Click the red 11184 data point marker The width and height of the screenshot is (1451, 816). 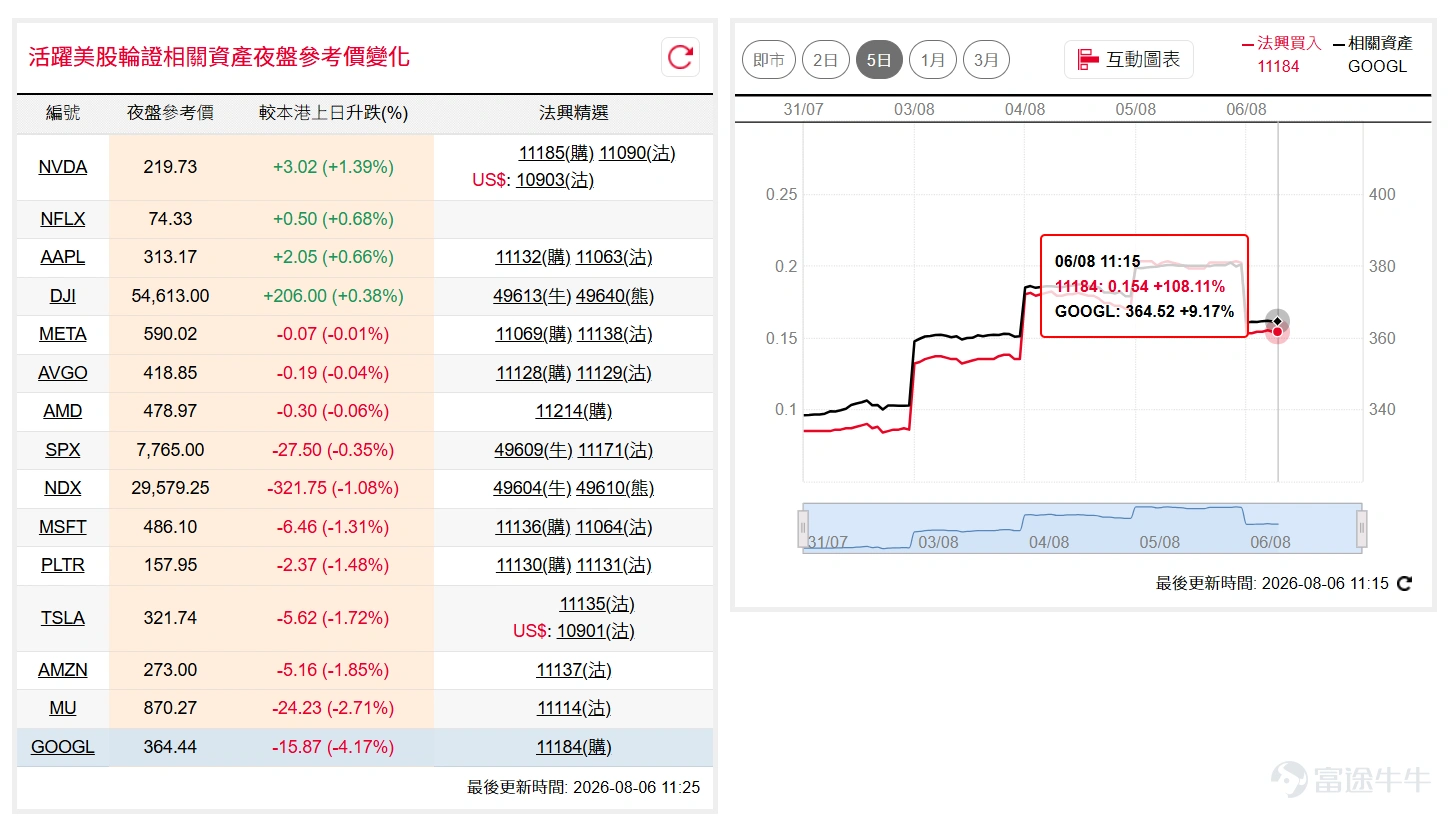(1277, 332)
